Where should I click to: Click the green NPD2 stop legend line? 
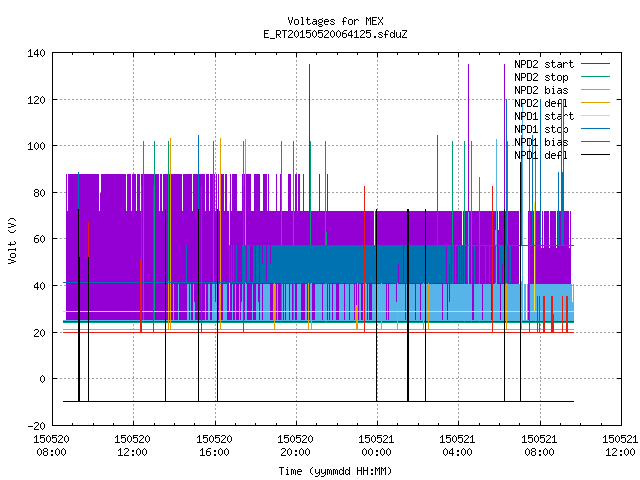coord(595,76)
